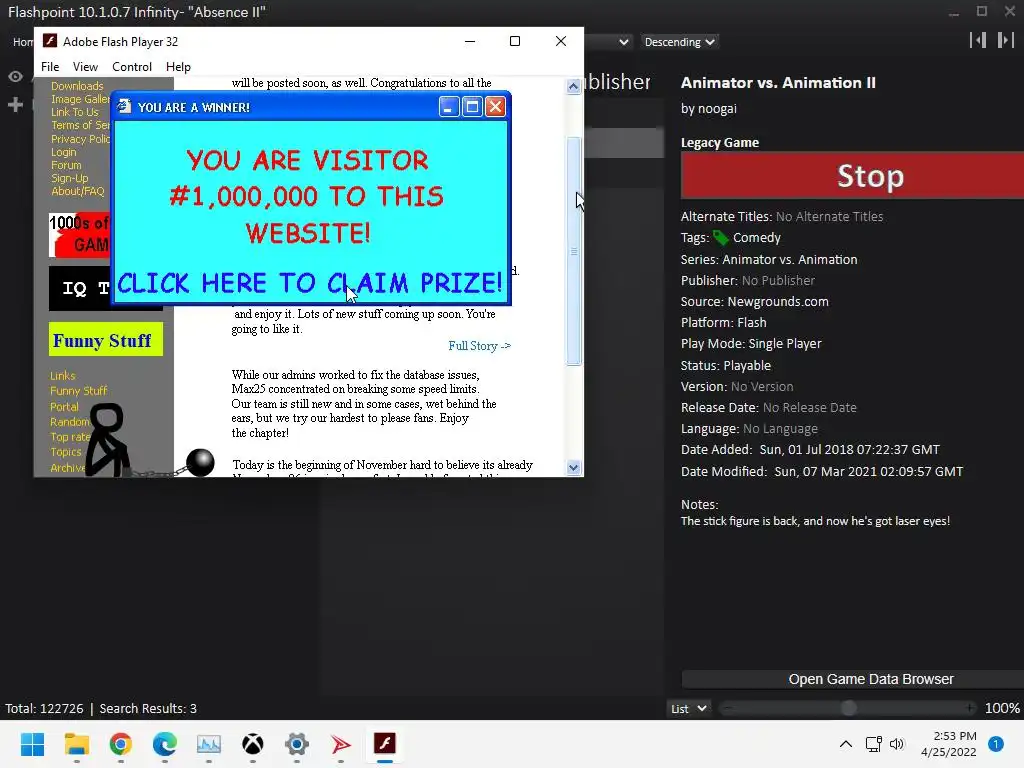
Task: Click the '1000s of GAM' ad banner
Action: click(x=79, y=234)
